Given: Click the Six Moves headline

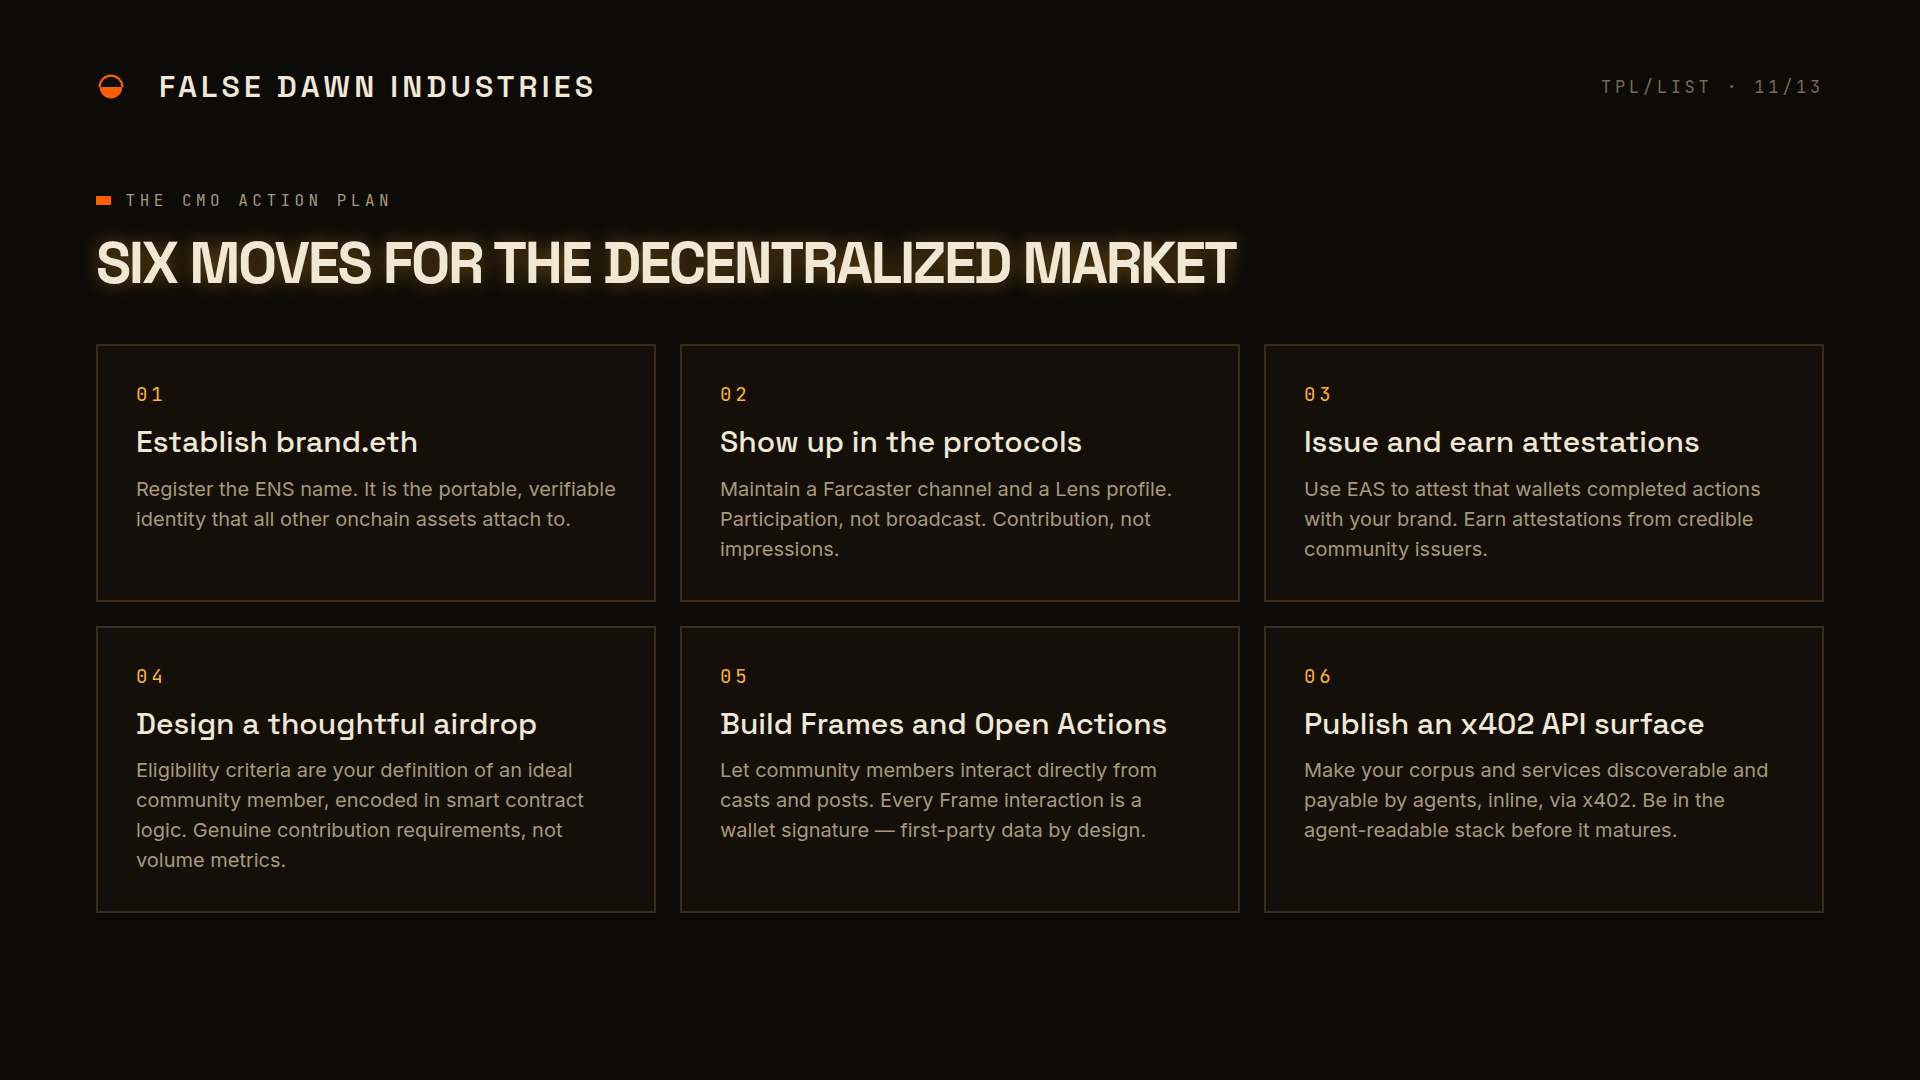Looking at the screenshot, I should tap(666, 264).
